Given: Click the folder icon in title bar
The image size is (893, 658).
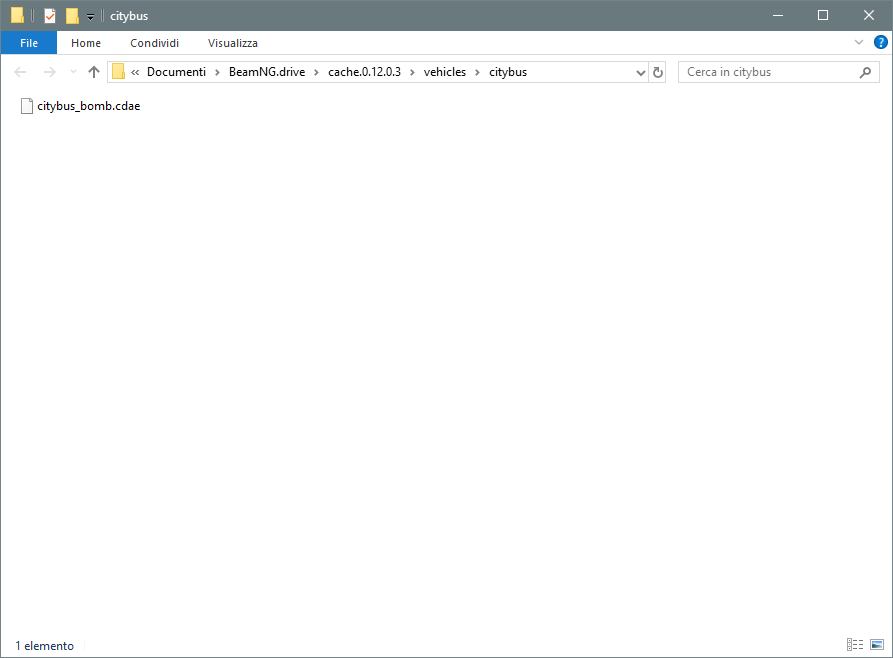Looking at the screenshot, I should [17, 15].
